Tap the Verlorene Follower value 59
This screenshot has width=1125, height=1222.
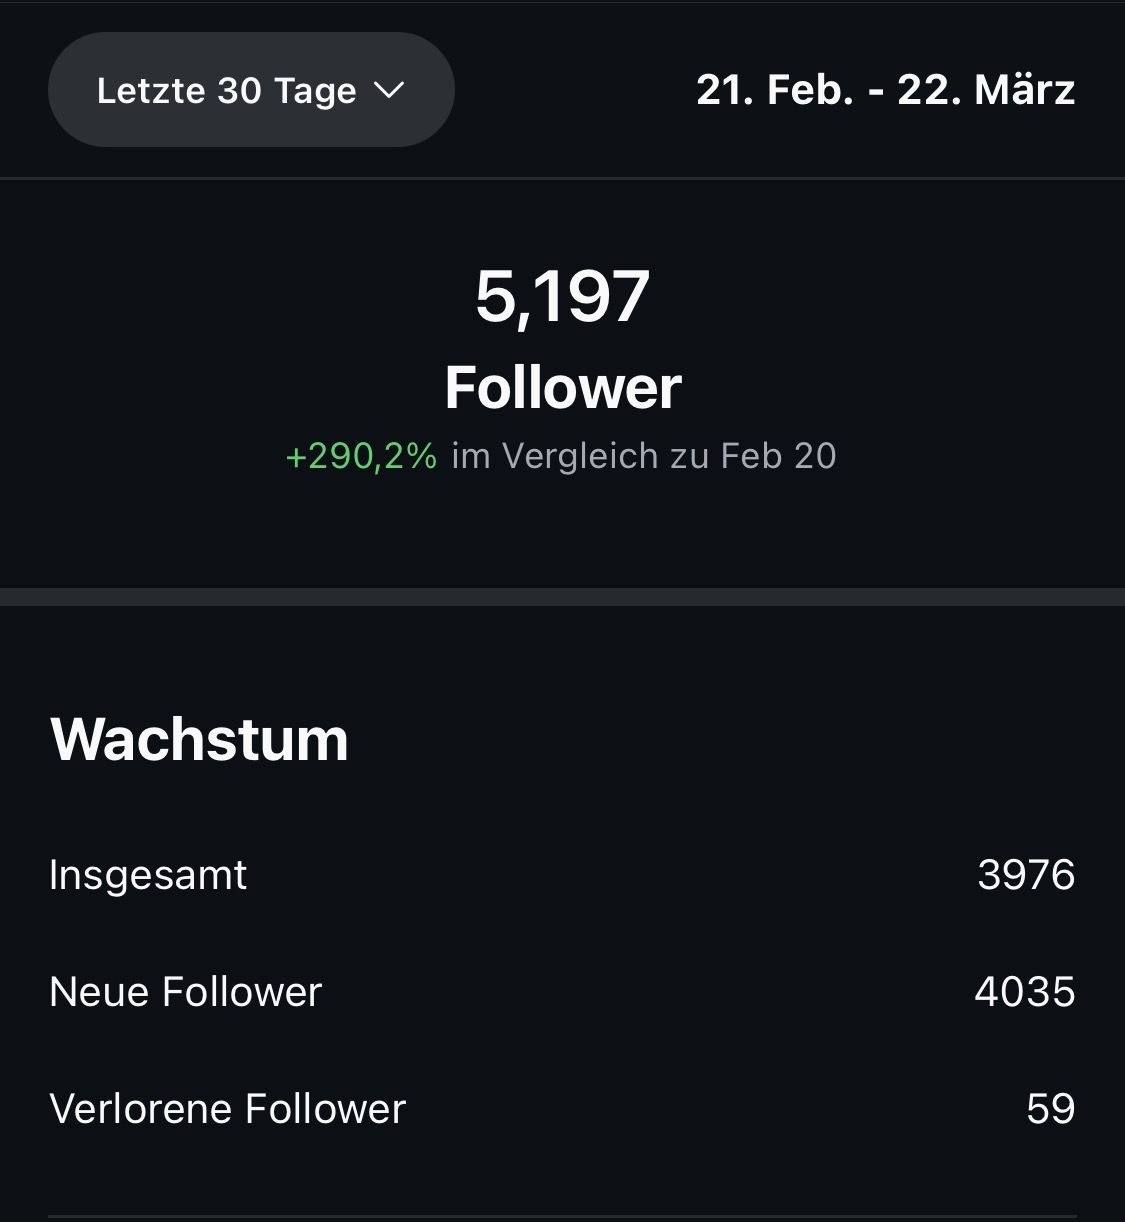1050,1109
